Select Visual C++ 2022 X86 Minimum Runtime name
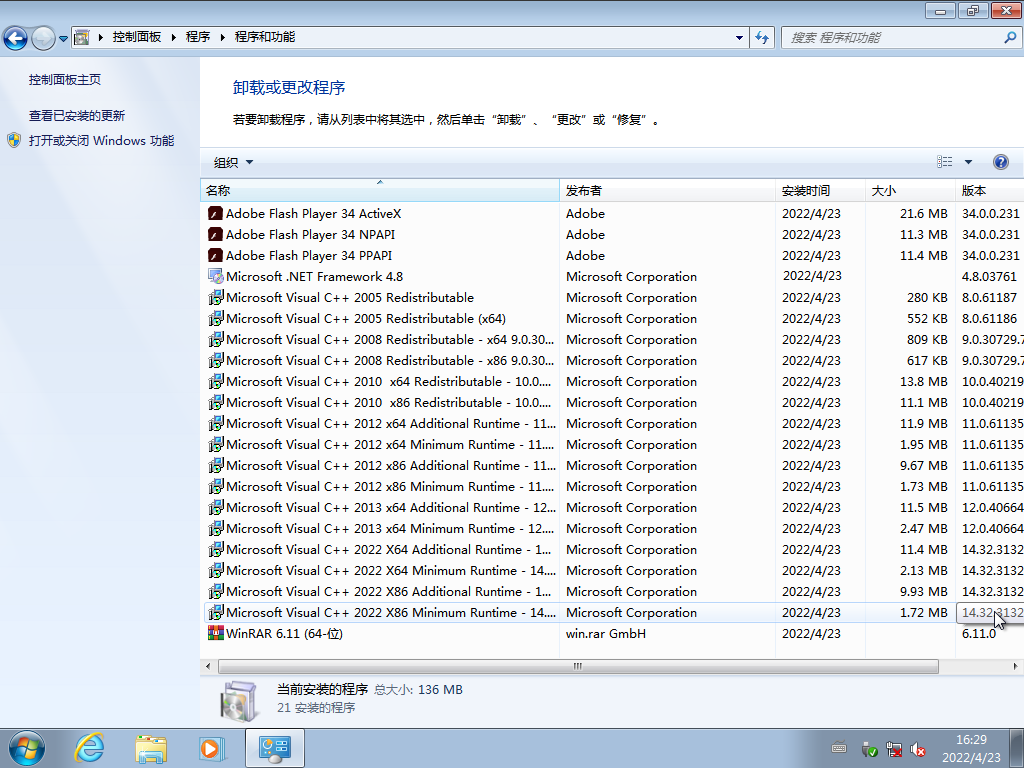This screenshot has height=768, width=1024. pyautogui.click(x=391, y=613)
